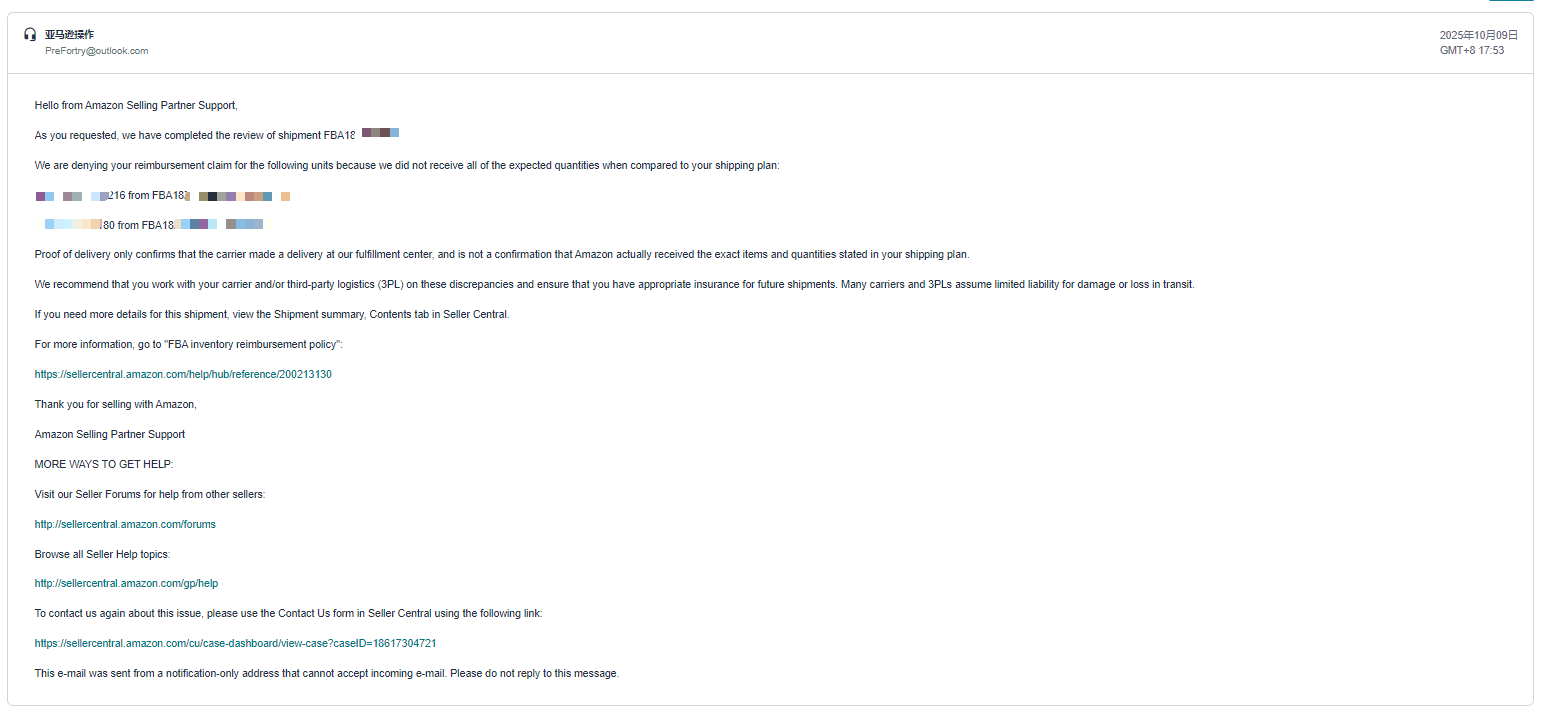The width and height of the screenshot is (1549, 713).
Task: Click the GMT+8 17:53 timestamp
Action: tap(1471, 50)
